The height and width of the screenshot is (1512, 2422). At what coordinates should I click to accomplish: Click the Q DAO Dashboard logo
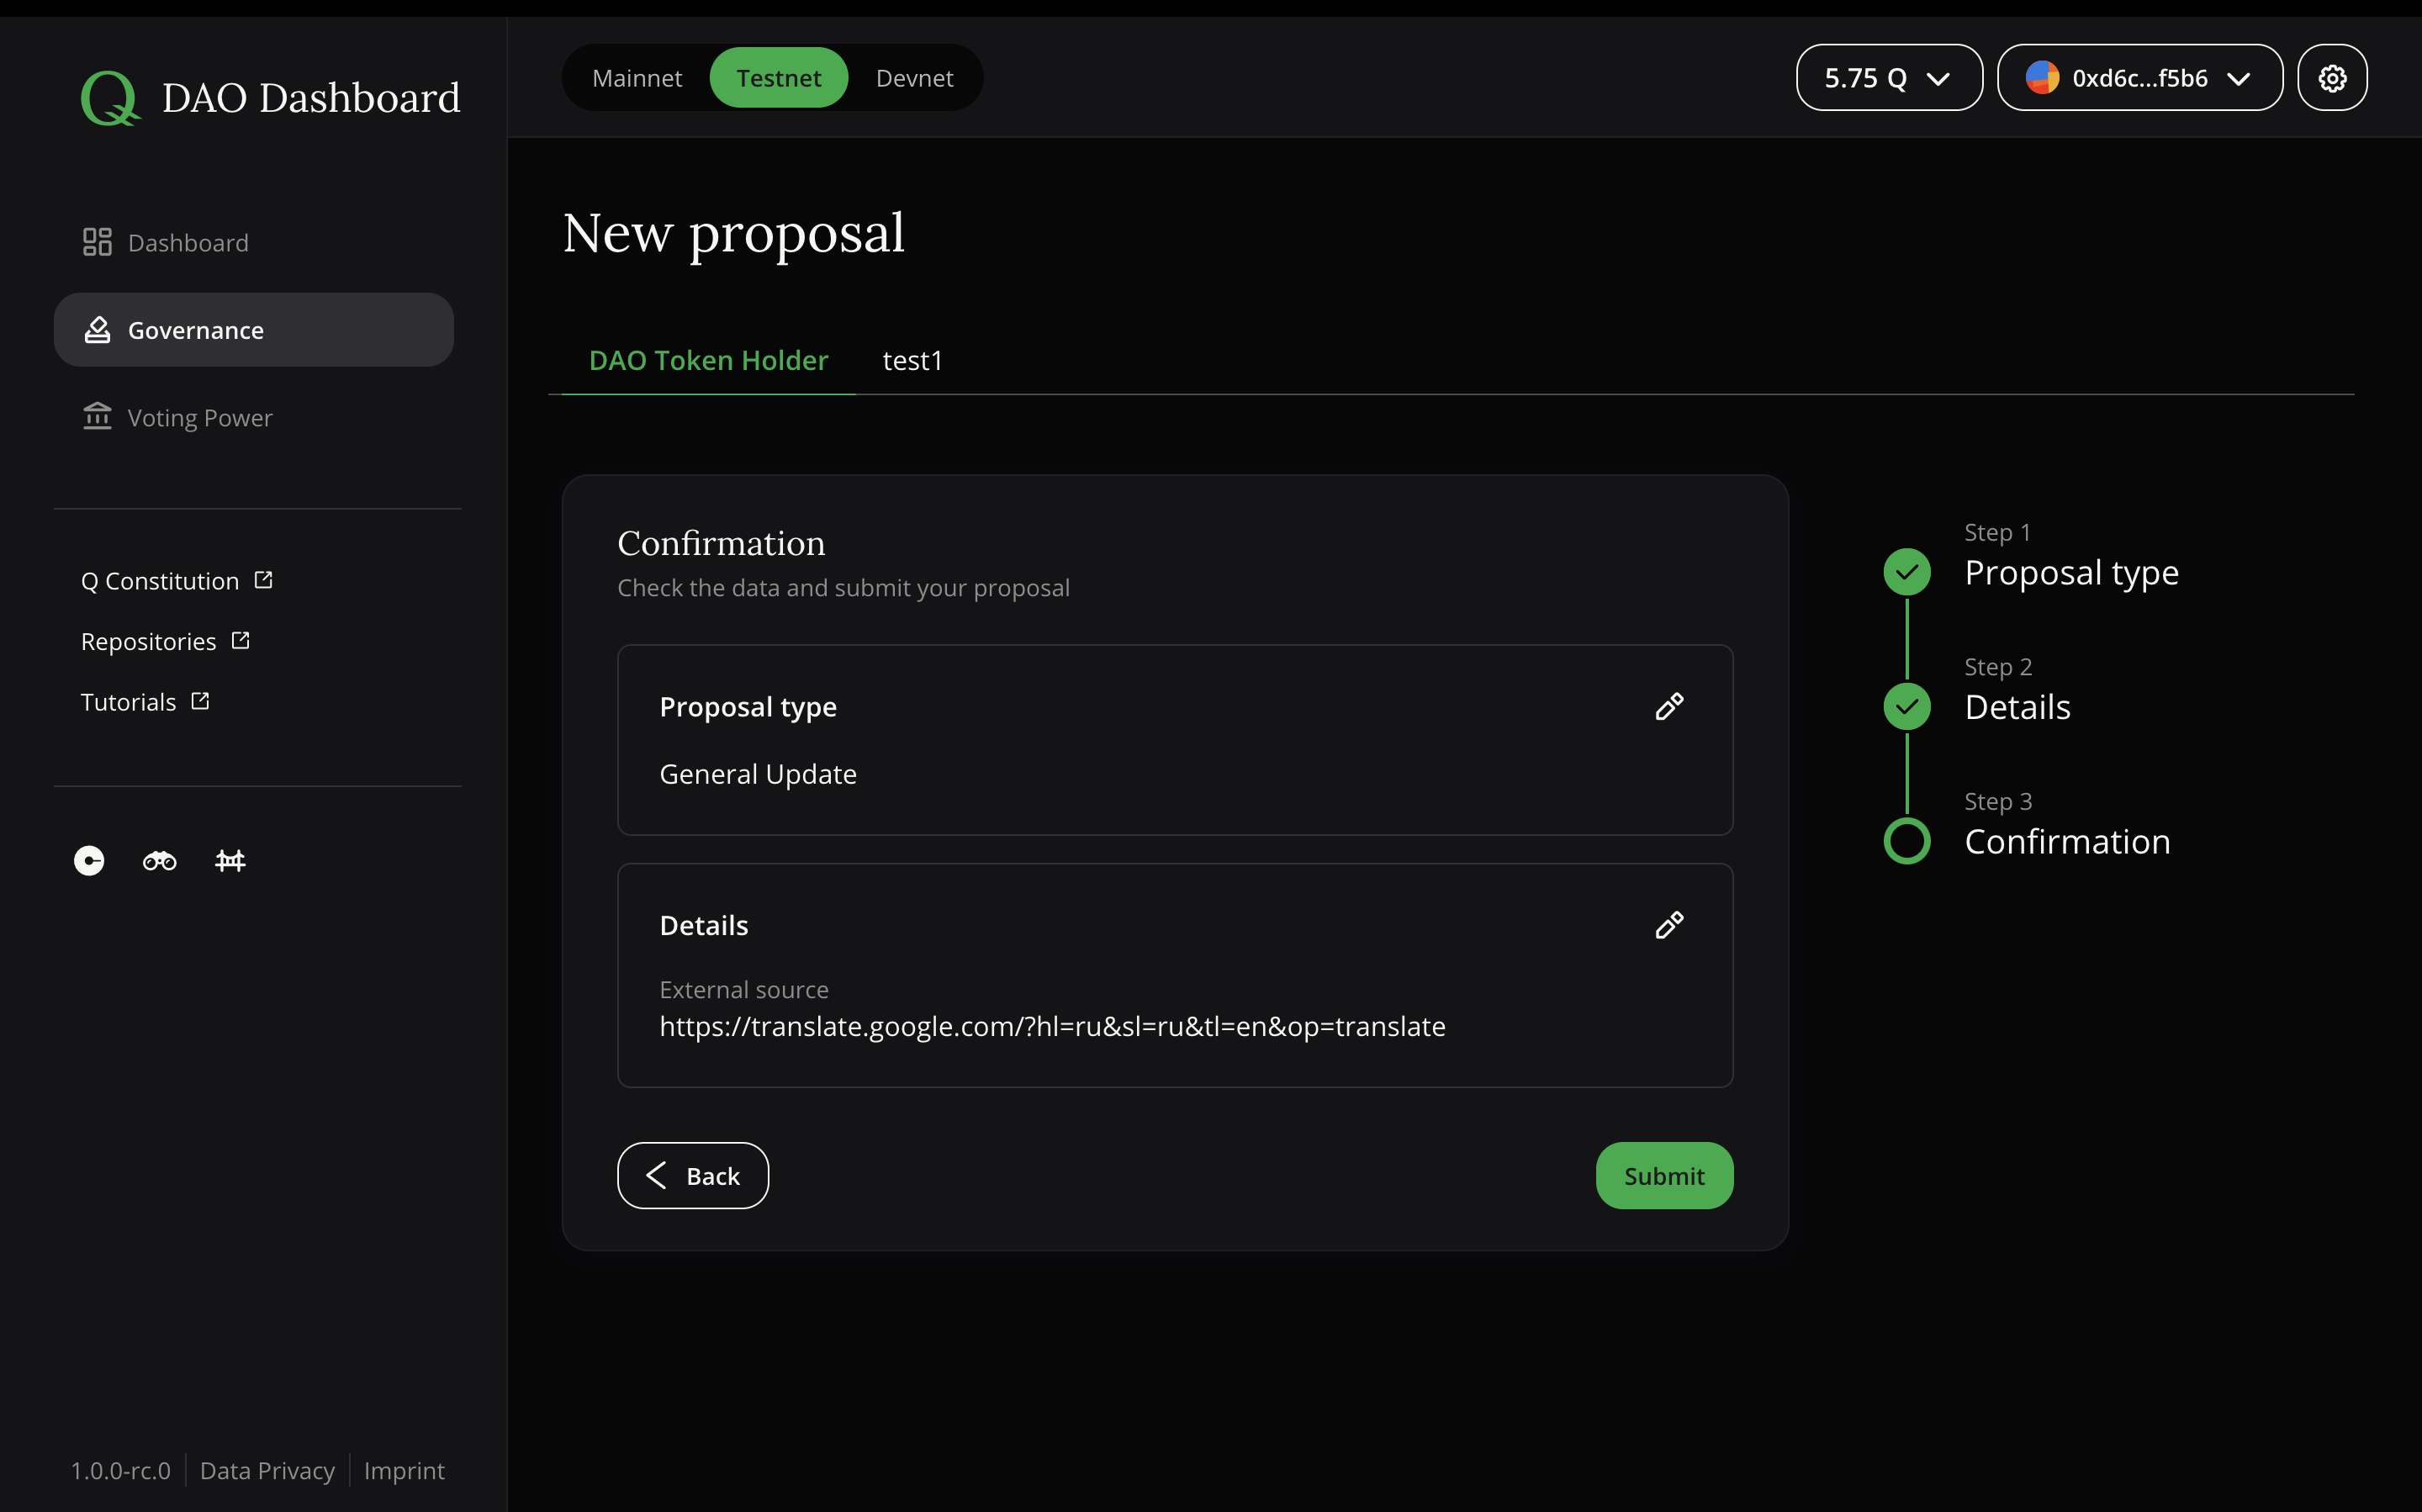270,96
